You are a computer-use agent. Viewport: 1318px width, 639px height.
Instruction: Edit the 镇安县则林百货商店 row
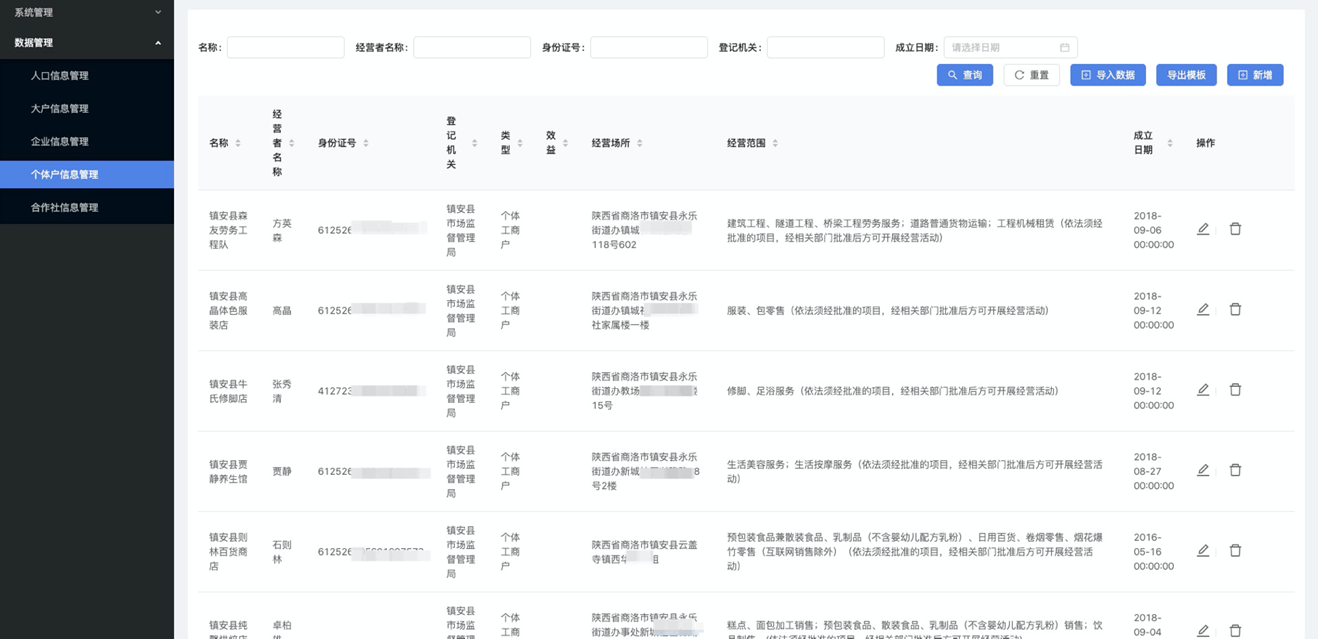click(1203, 551)
